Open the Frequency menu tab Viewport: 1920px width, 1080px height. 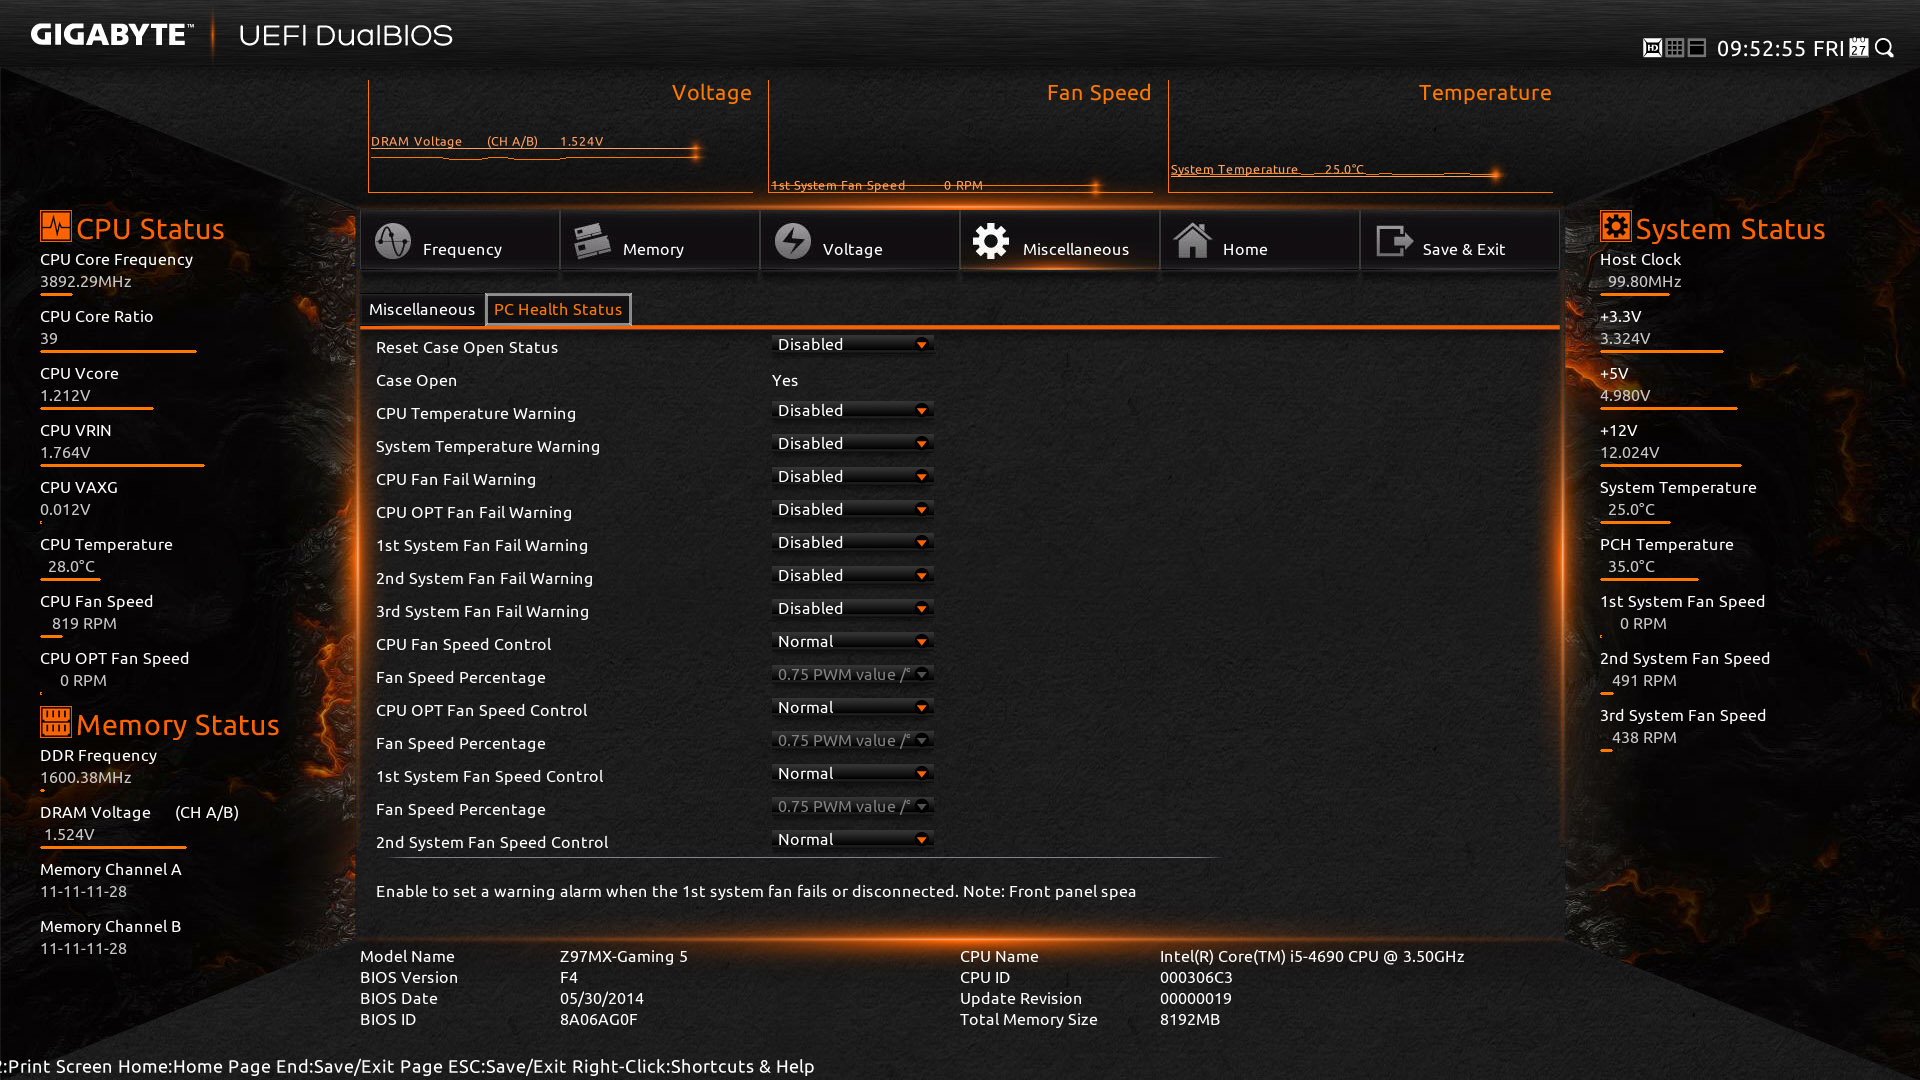[x=460, y=241]
